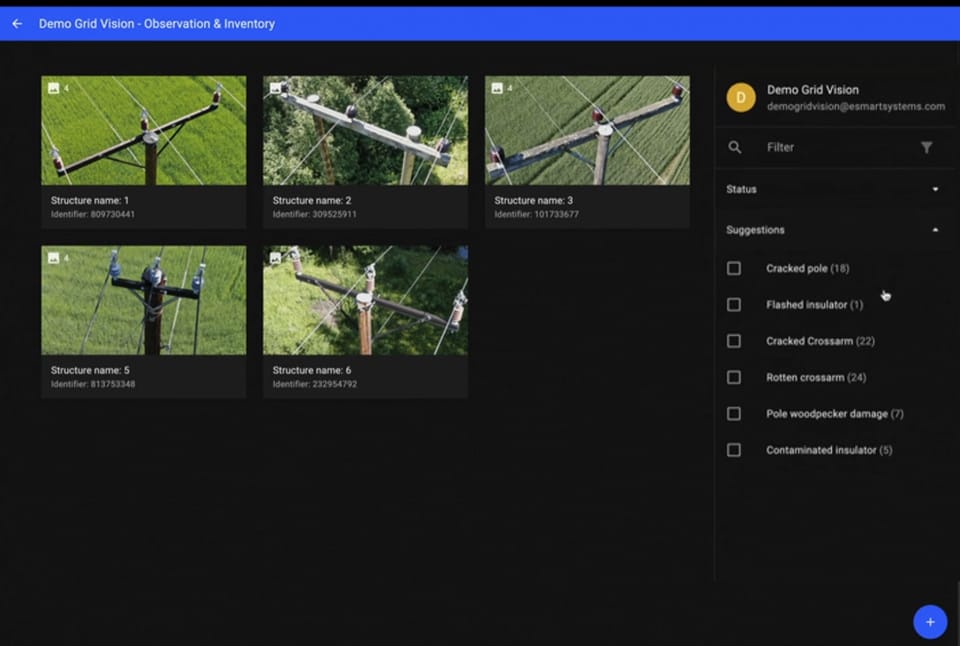This screenshot has height=646, width=960.
Task: Click the photo count icon on Structure 2 thumbnail
Action: coord(277,88)
